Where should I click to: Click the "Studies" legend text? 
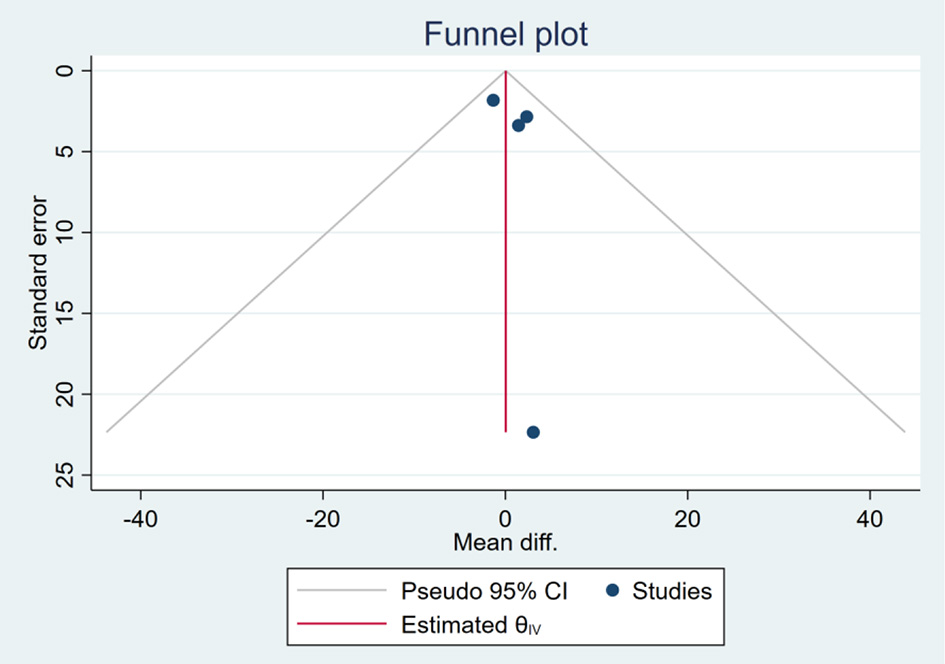672,591
